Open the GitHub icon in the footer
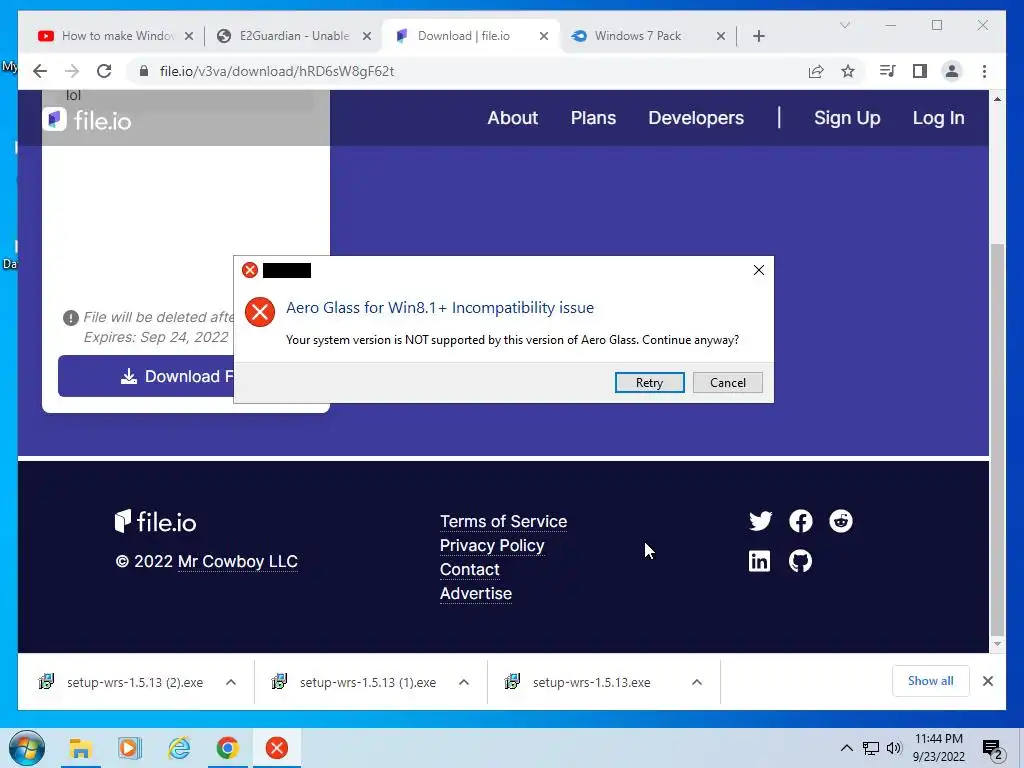1024x768 pixels. click(801, 561)
